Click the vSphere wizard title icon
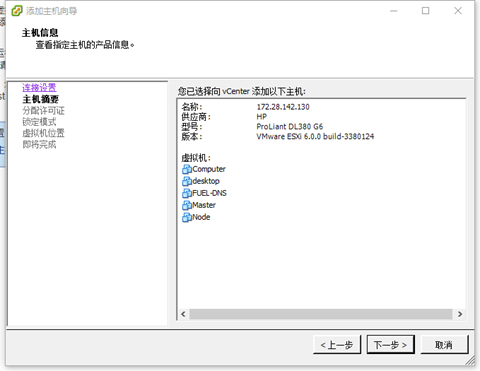 click(17, 11)
